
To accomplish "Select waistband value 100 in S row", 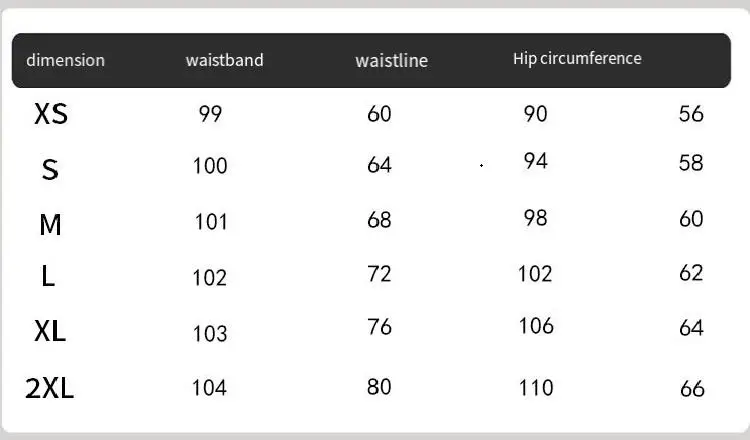I will pyautogui.click(x=210, y=166).
